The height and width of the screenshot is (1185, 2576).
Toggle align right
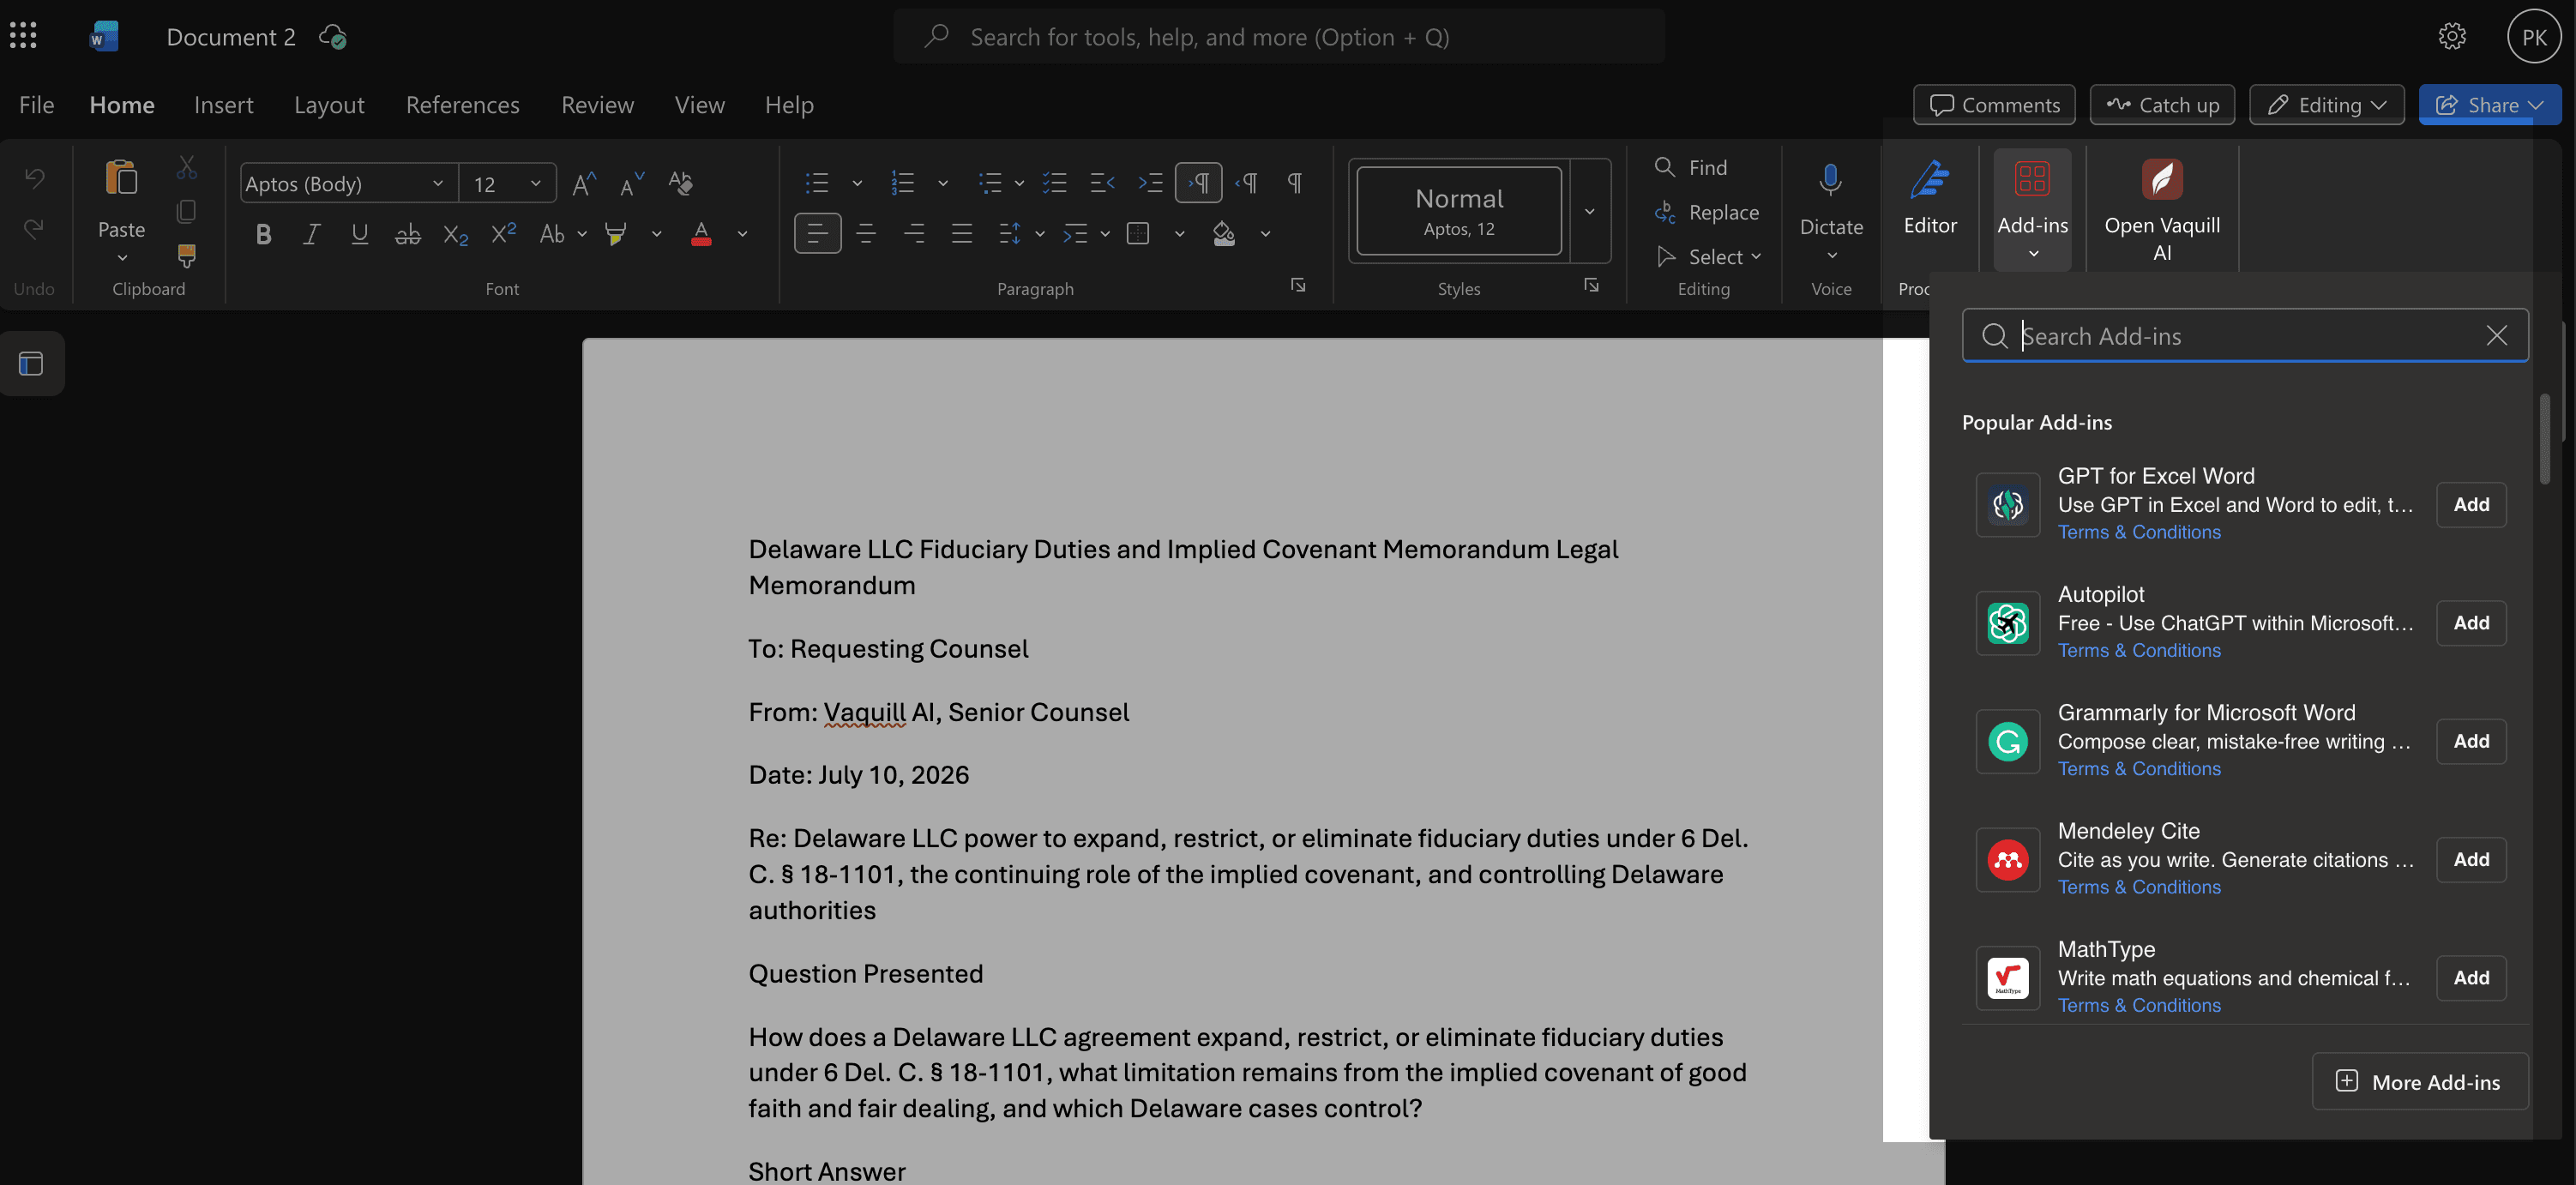(914, 234)
